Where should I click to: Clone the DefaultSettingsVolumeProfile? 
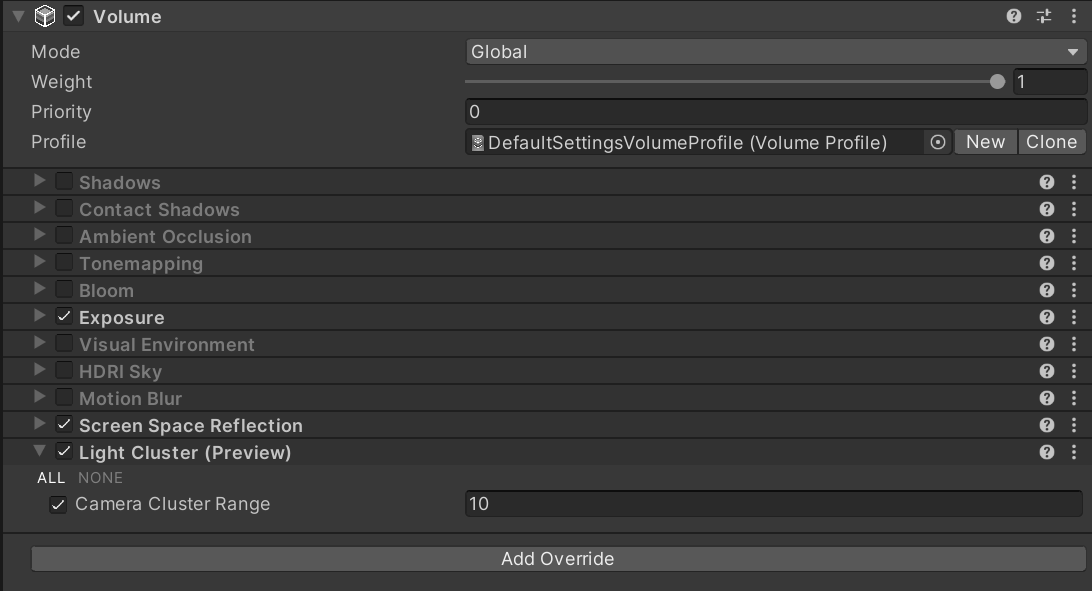pyautogui.click(x=1051, y=142)
